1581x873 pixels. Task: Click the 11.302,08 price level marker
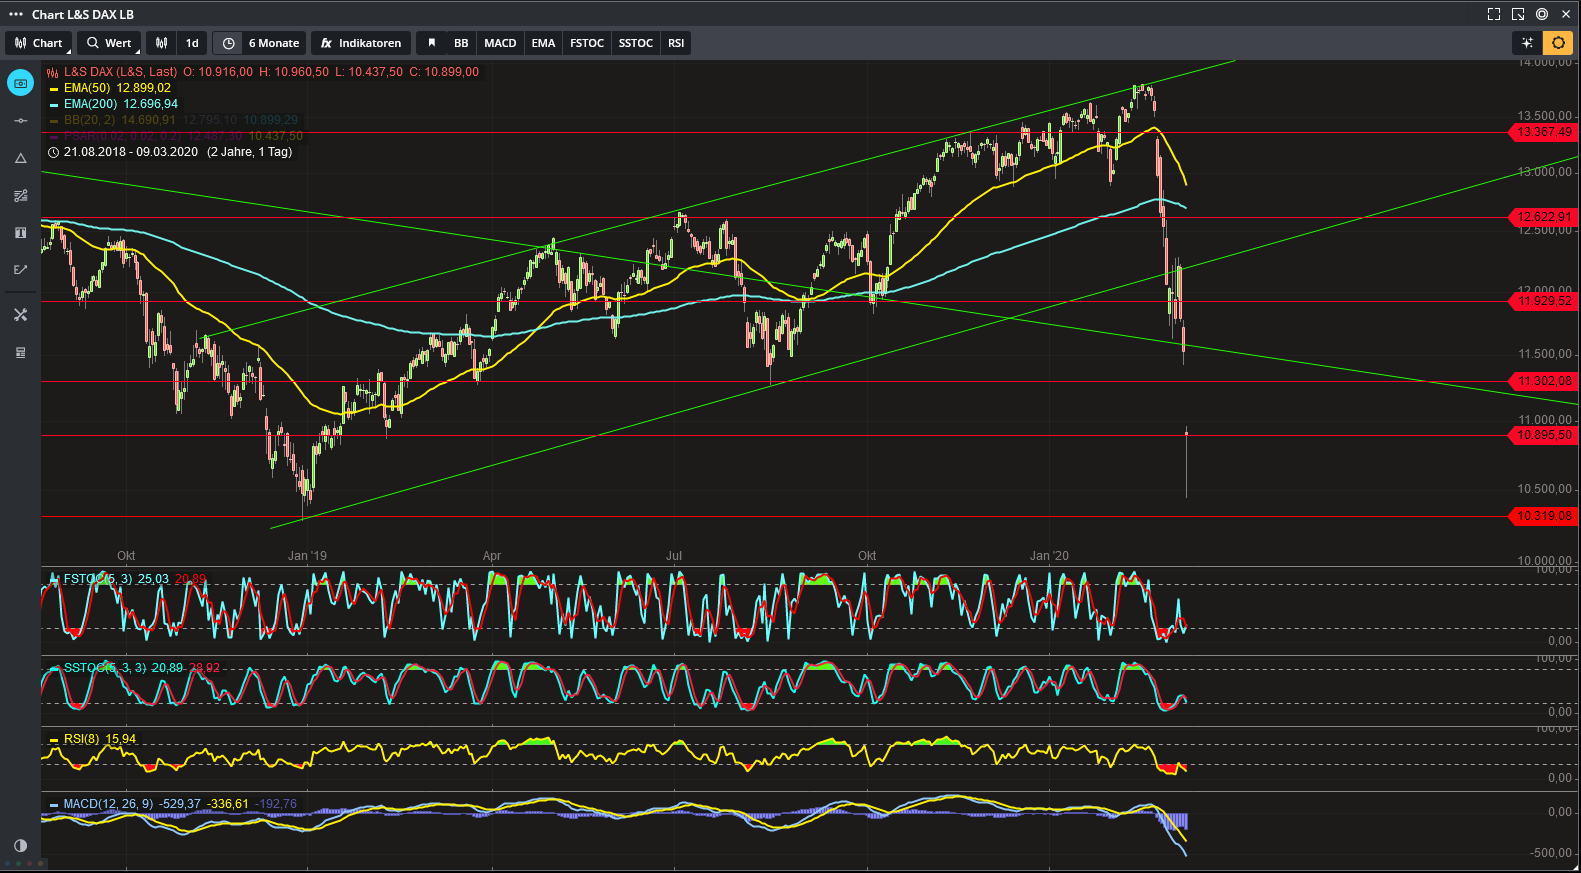[1544, 381]
